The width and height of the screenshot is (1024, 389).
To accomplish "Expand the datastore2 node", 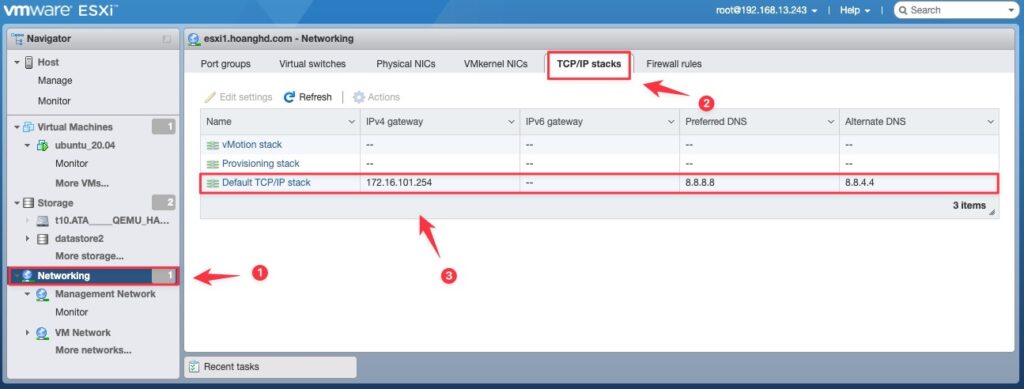I will (x=27, y=239).
